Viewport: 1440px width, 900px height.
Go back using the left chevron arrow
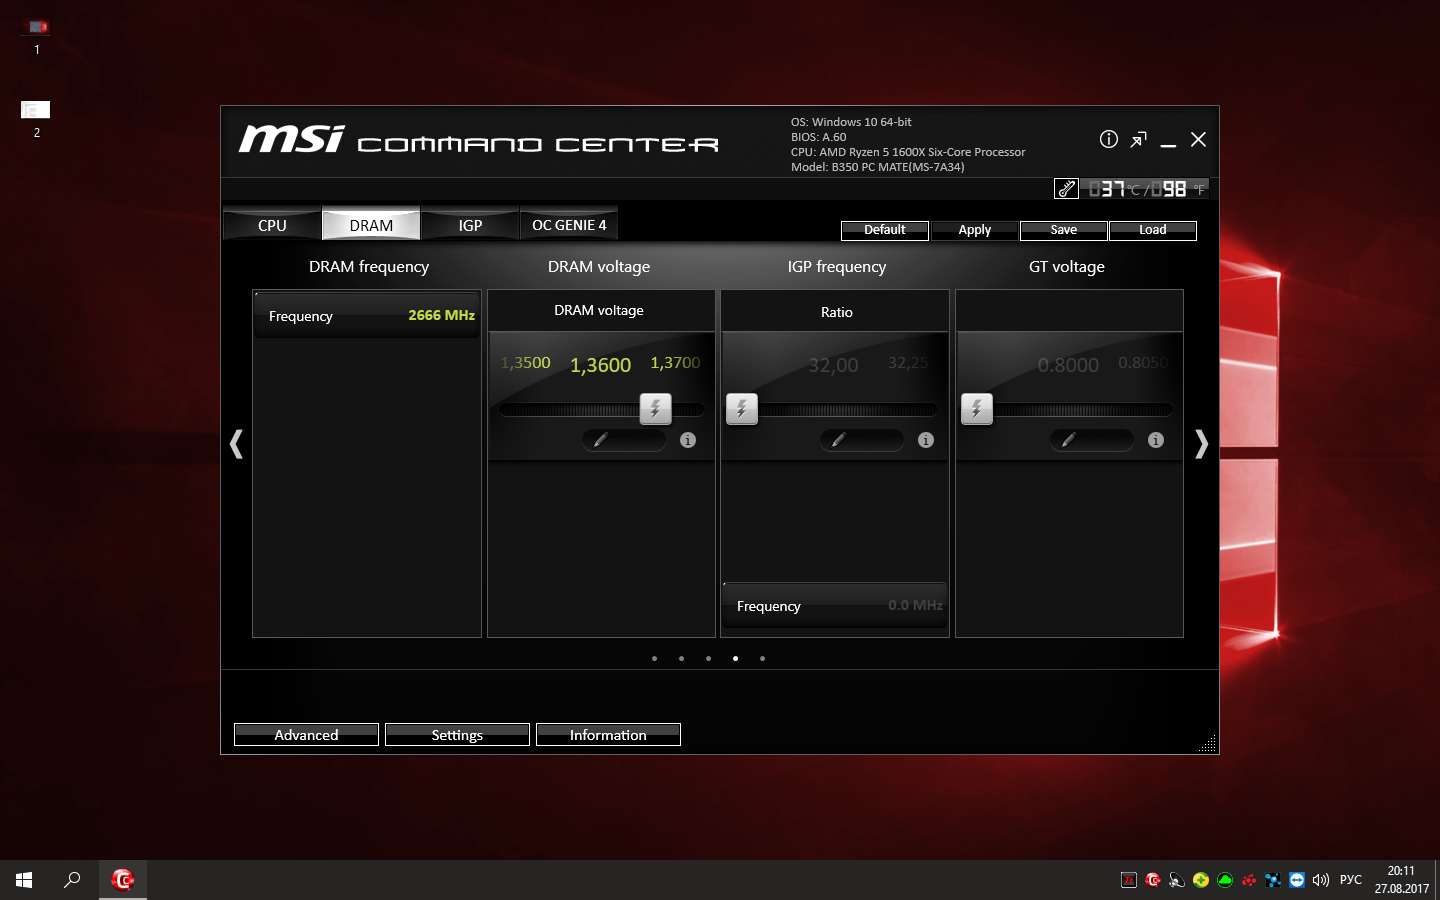236,443
